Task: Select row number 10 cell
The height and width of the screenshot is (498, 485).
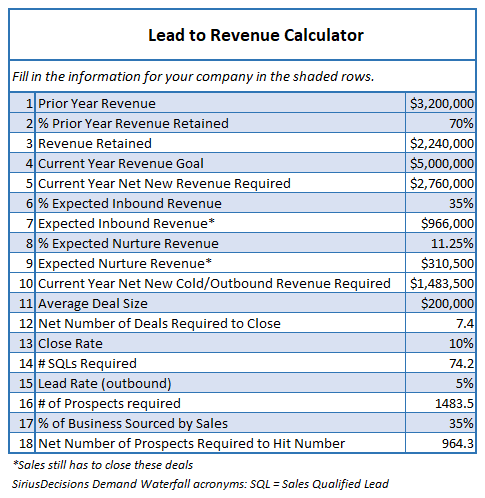Action: [x=22, y=283]
